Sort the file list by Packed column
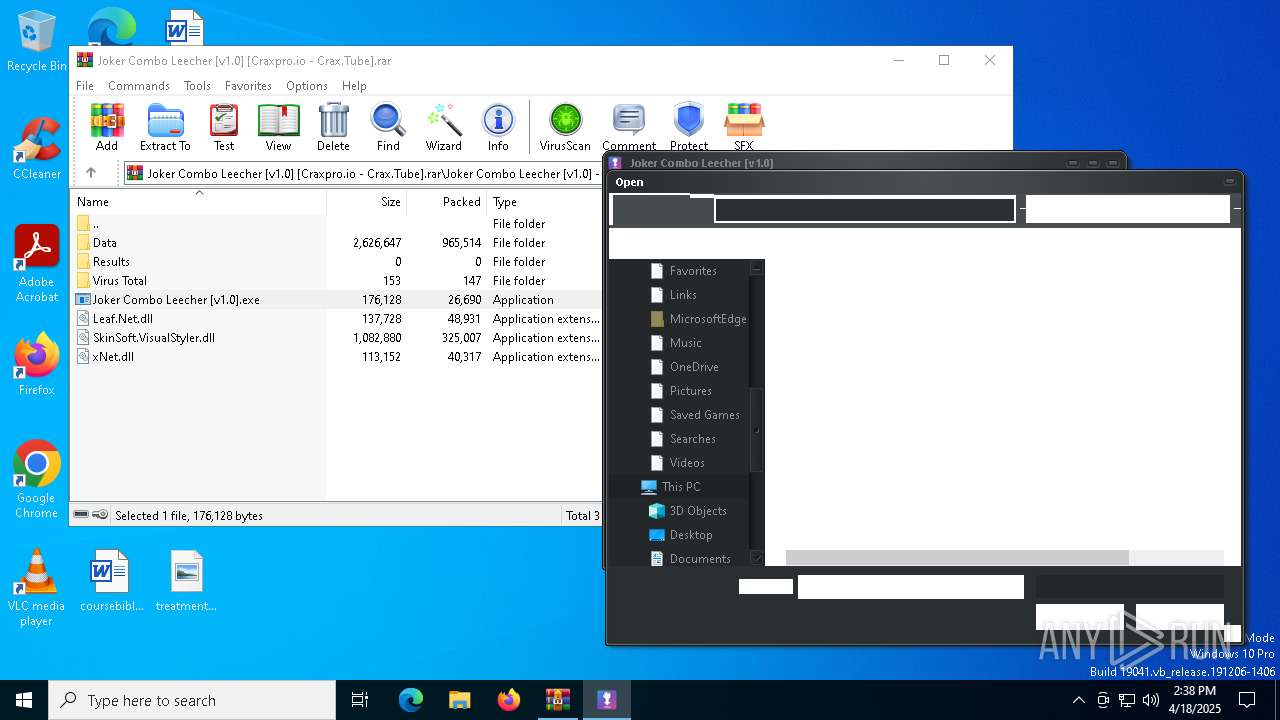This screenshot has width=1280, height=720. pyautogui.click(x=446, y=201)
